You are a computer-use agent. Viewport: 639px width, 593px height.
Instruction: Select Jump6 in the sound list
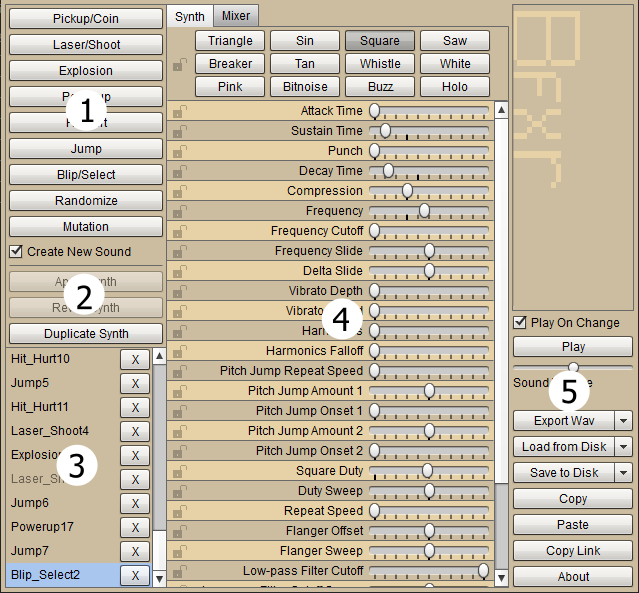click(x=30, y=503)
